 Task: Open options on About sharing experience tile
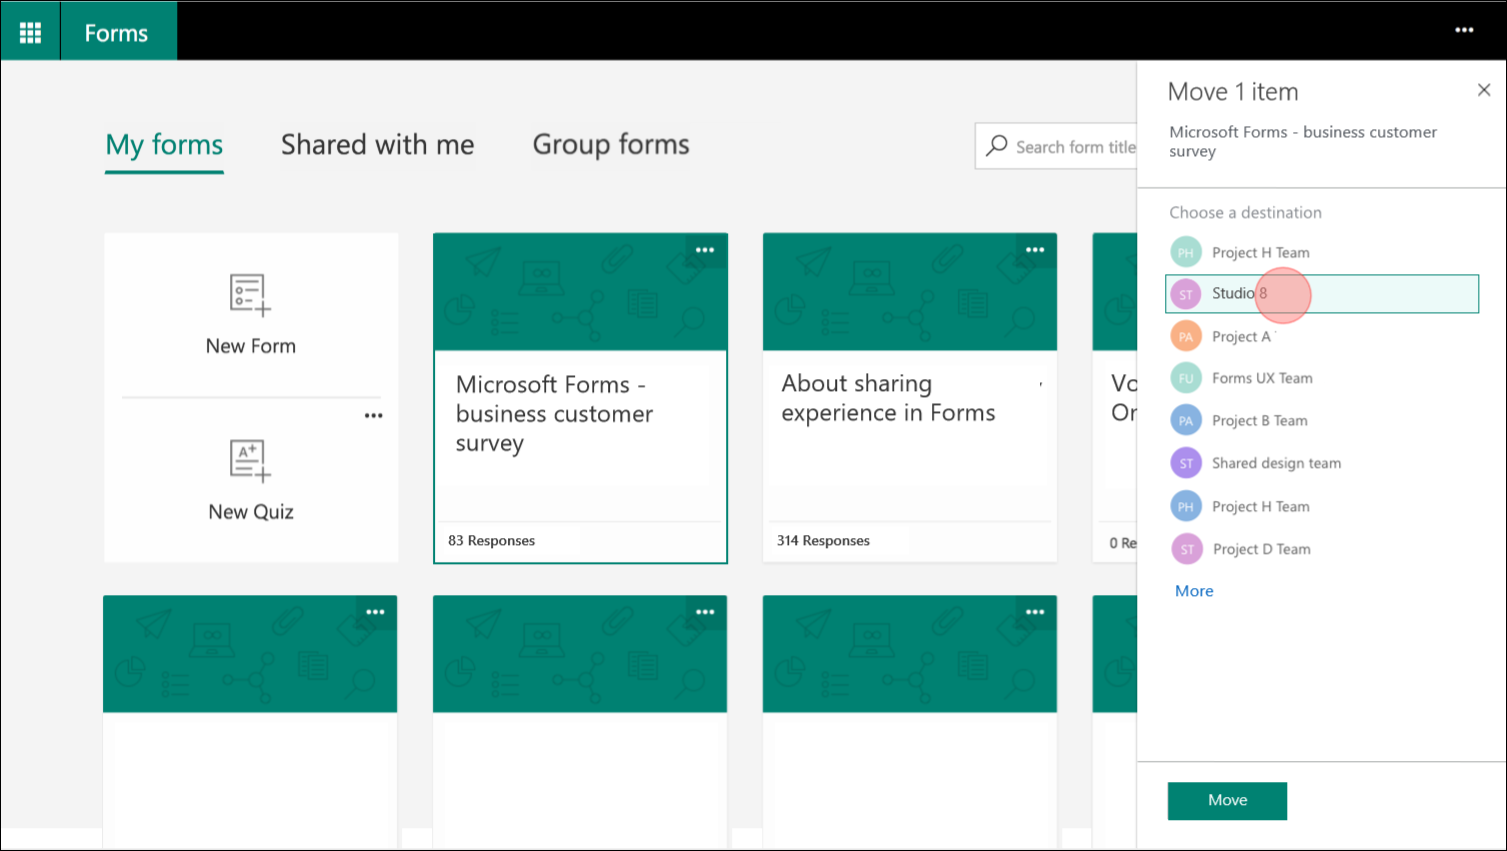pos(1034,250)
